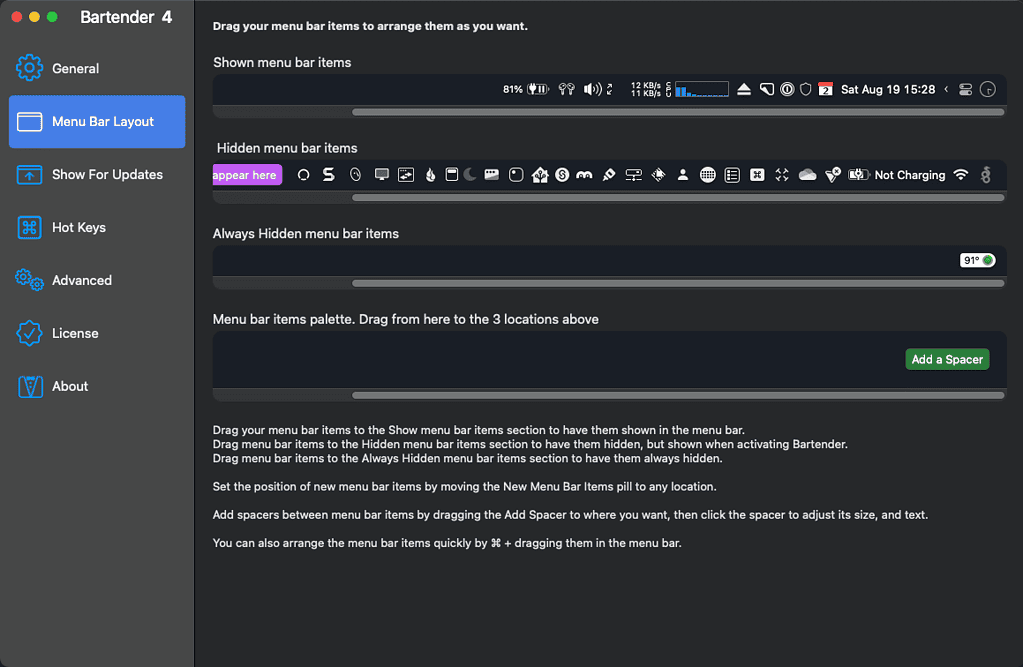The image size is (1023, 667).
Task: Select the Not Charging battery item
Action: tap(896, 174)
